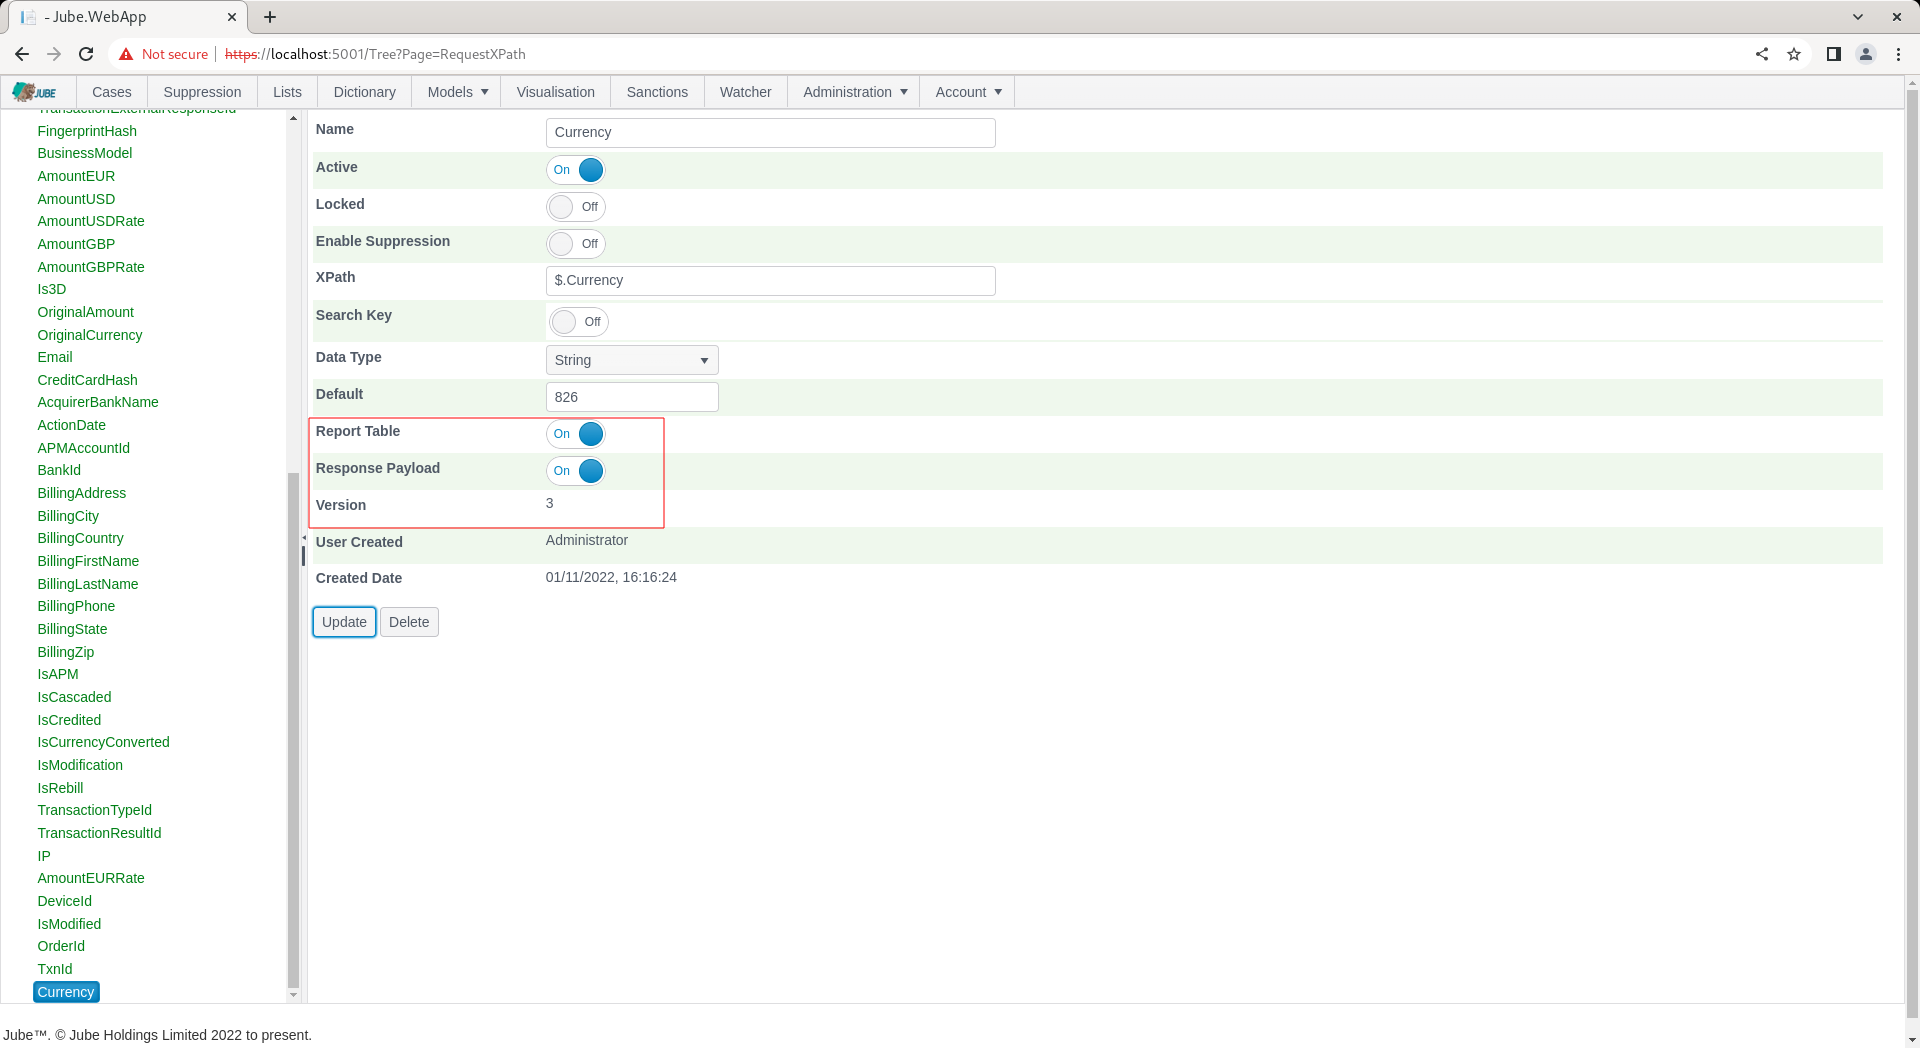The height and width of the screenshot is (1048, 1920).
Task: Expand the Account menu
Action: tap(967, 92)
